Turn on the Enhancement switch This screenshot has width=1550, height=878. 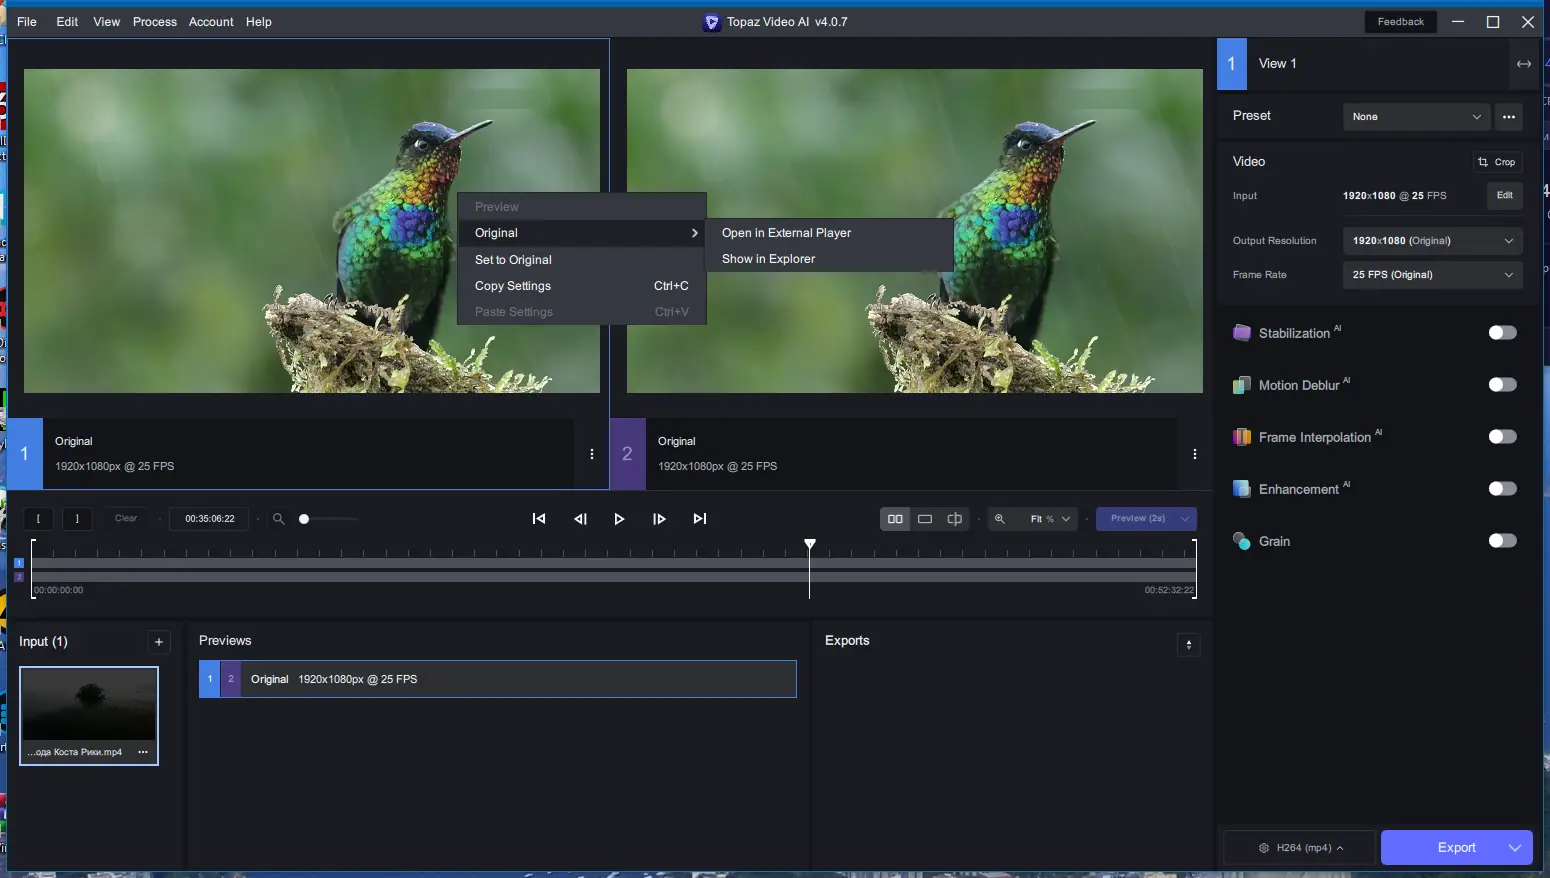pos(1502,489)
